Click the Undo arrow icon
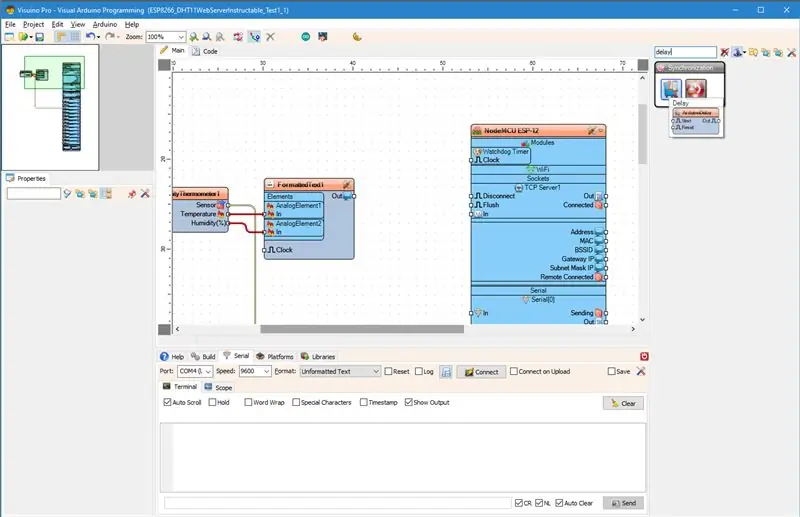The height and width of the screenshot is (517, 800). tap(90, 36)
